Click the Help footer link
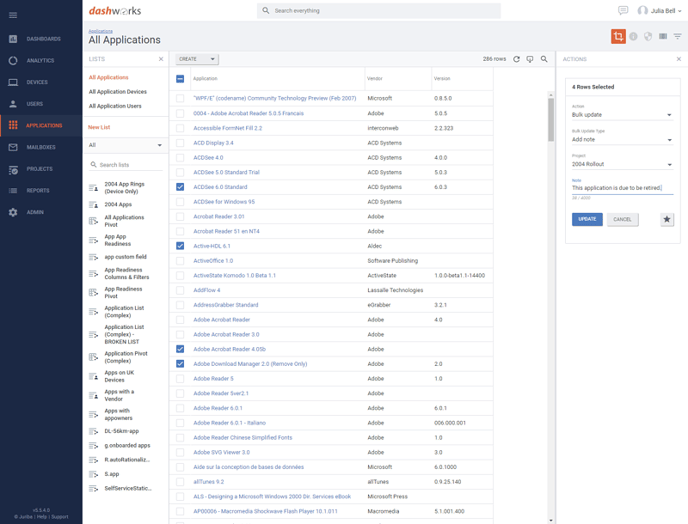The width and height of the screenshot is (688, 524). (42, 517)
